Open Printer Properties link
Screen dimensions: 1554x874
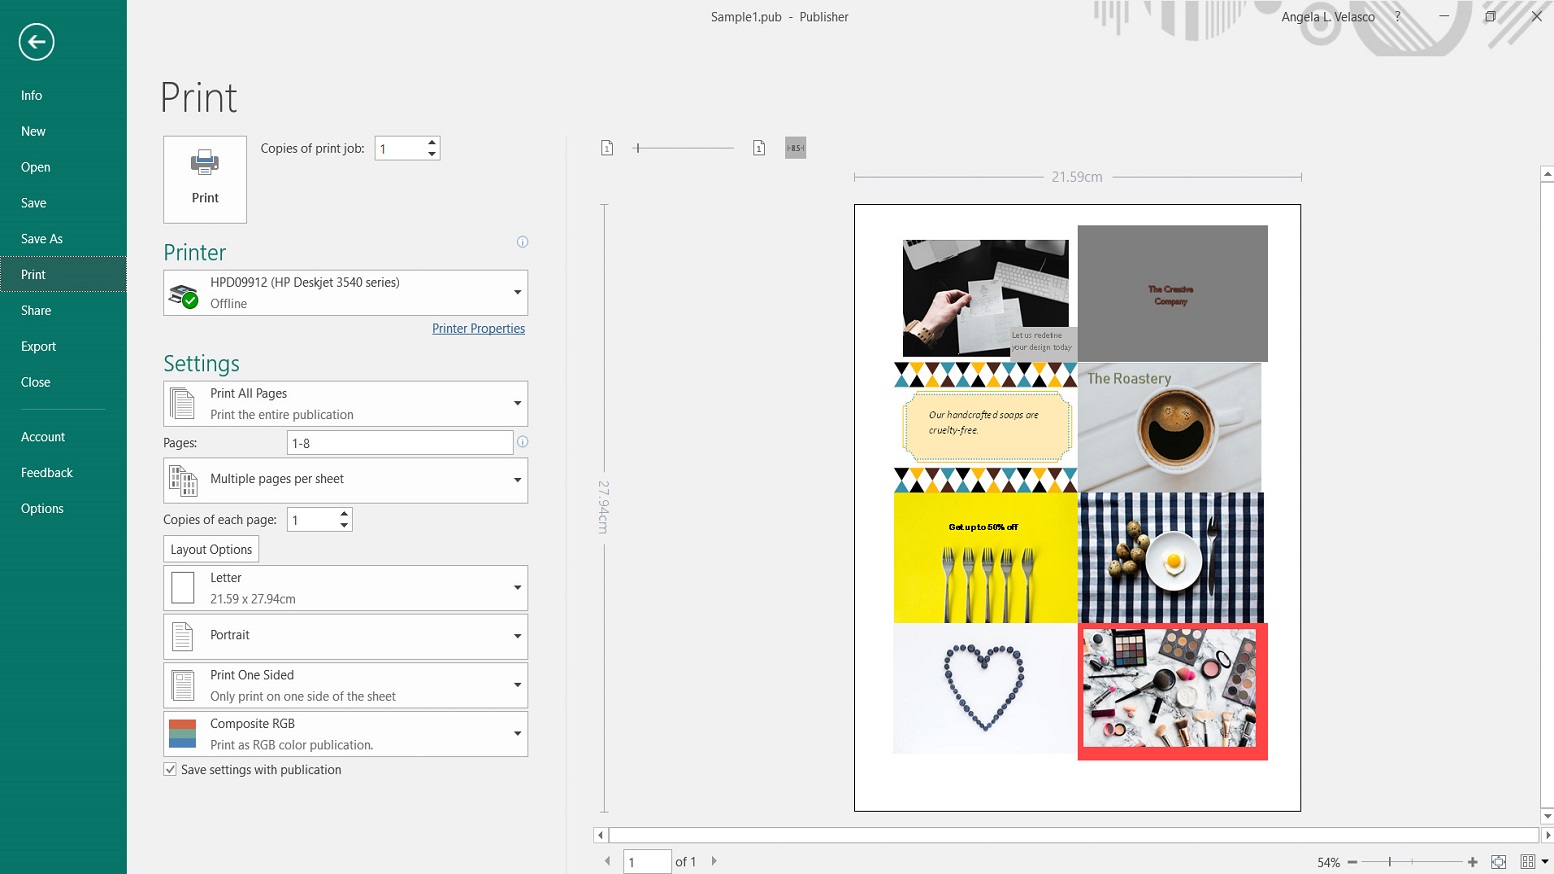(x=478, y=329)
